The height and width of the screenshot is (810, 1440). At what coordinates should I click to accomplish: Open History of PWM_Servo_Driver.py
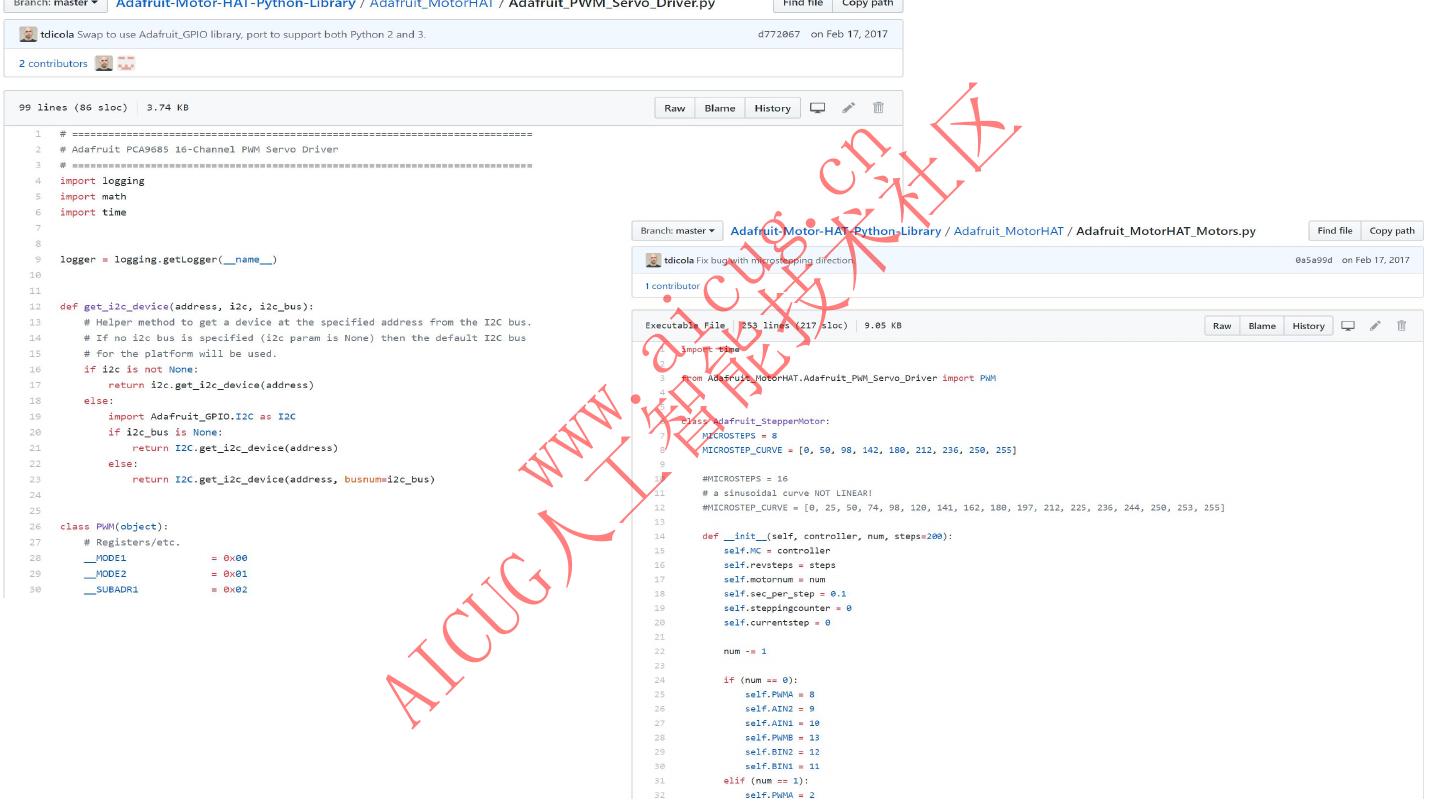click(x=772, y=108)
